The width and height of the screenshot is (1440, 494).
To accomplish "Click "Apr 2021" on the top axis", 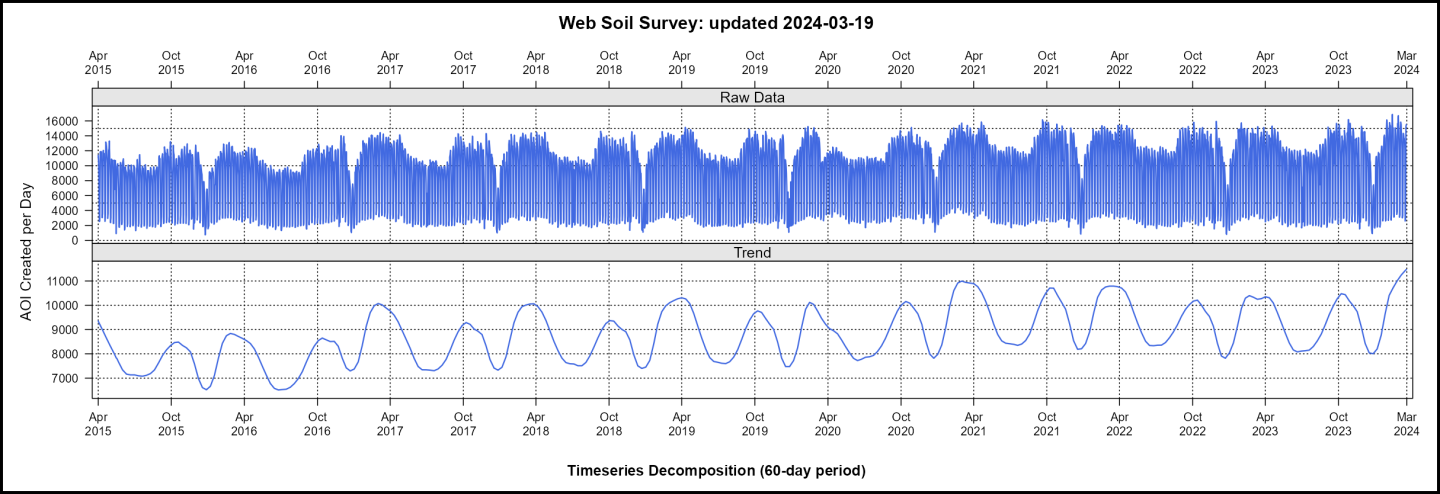I will (974, 63).
